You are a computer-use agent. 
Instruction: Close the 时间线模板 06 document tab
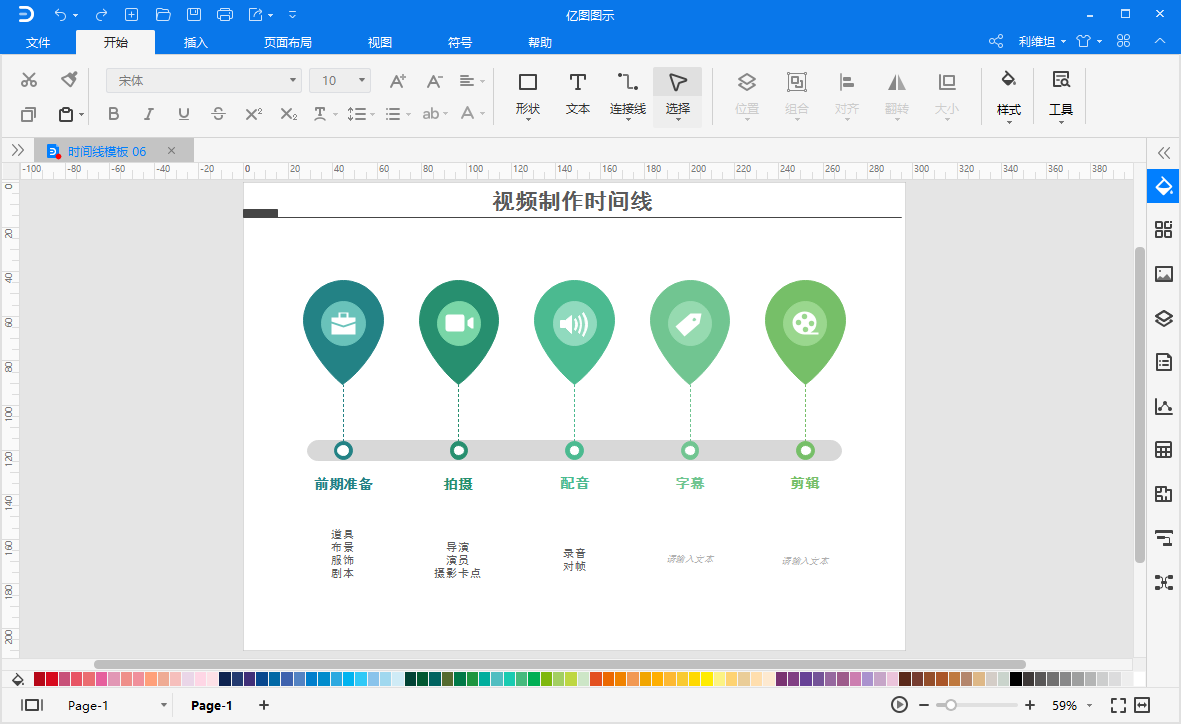(171, 151)
